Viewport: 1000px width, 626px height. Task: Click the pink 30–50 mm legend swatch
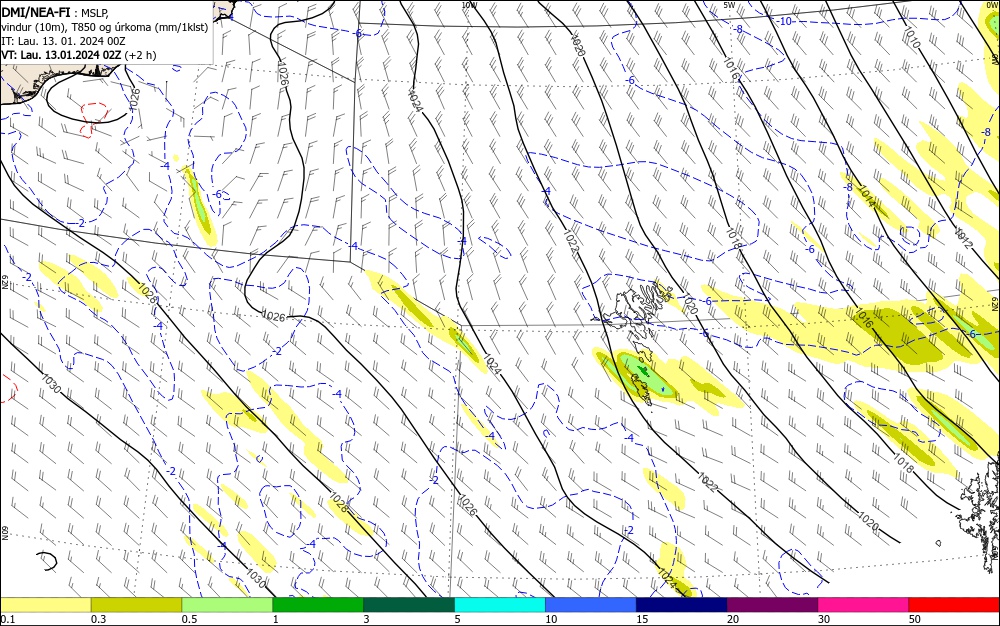(x=864, y=605)
